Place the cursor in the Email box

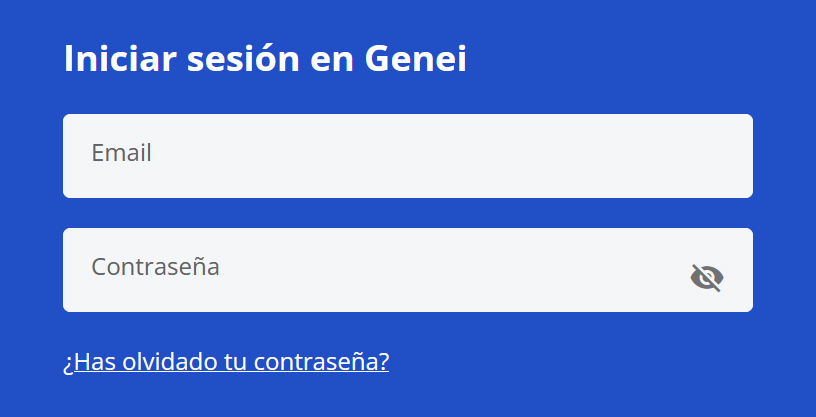(x=407, y=156)
